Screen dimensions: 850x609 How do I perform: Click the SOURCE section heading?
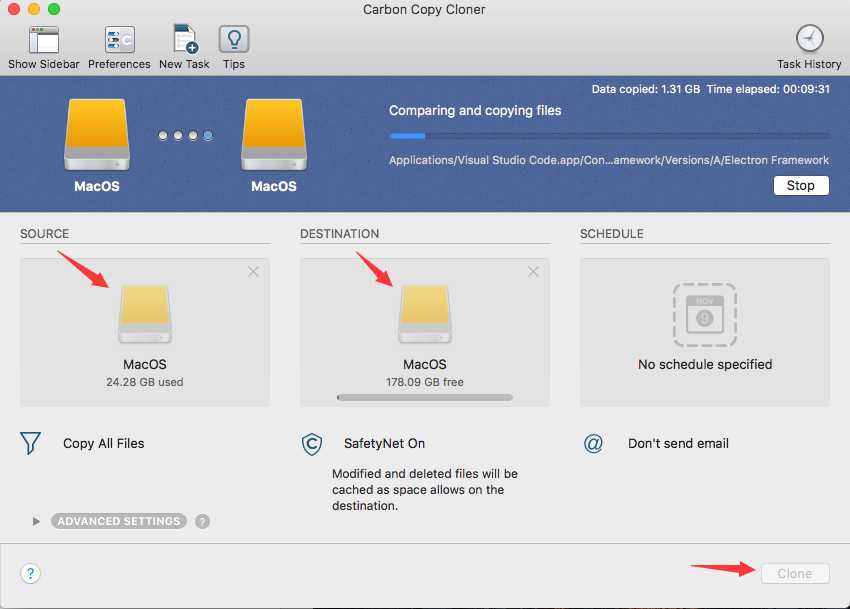coord(44,234)
